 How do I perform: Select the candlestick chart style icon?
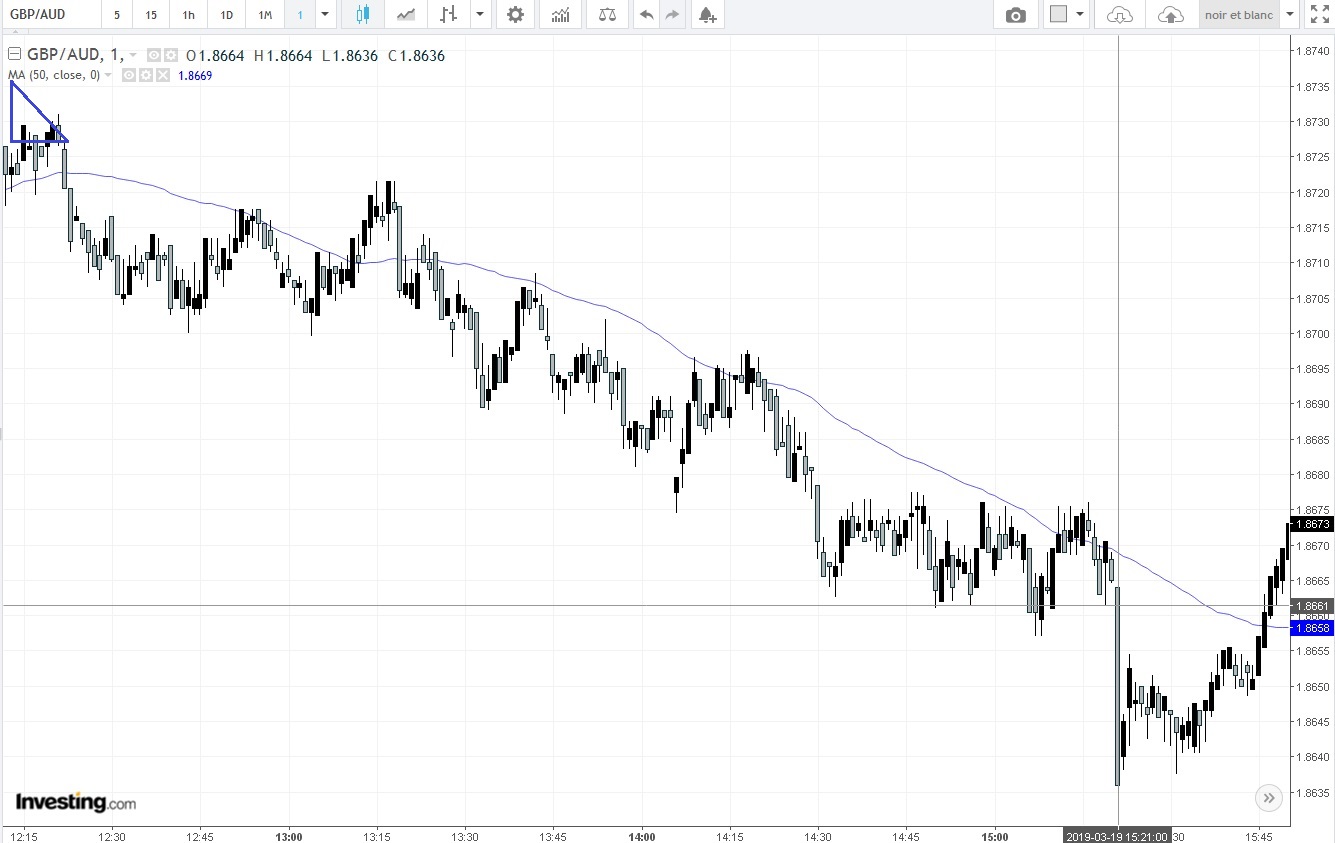pyautogui.click(x=362, y=15)
